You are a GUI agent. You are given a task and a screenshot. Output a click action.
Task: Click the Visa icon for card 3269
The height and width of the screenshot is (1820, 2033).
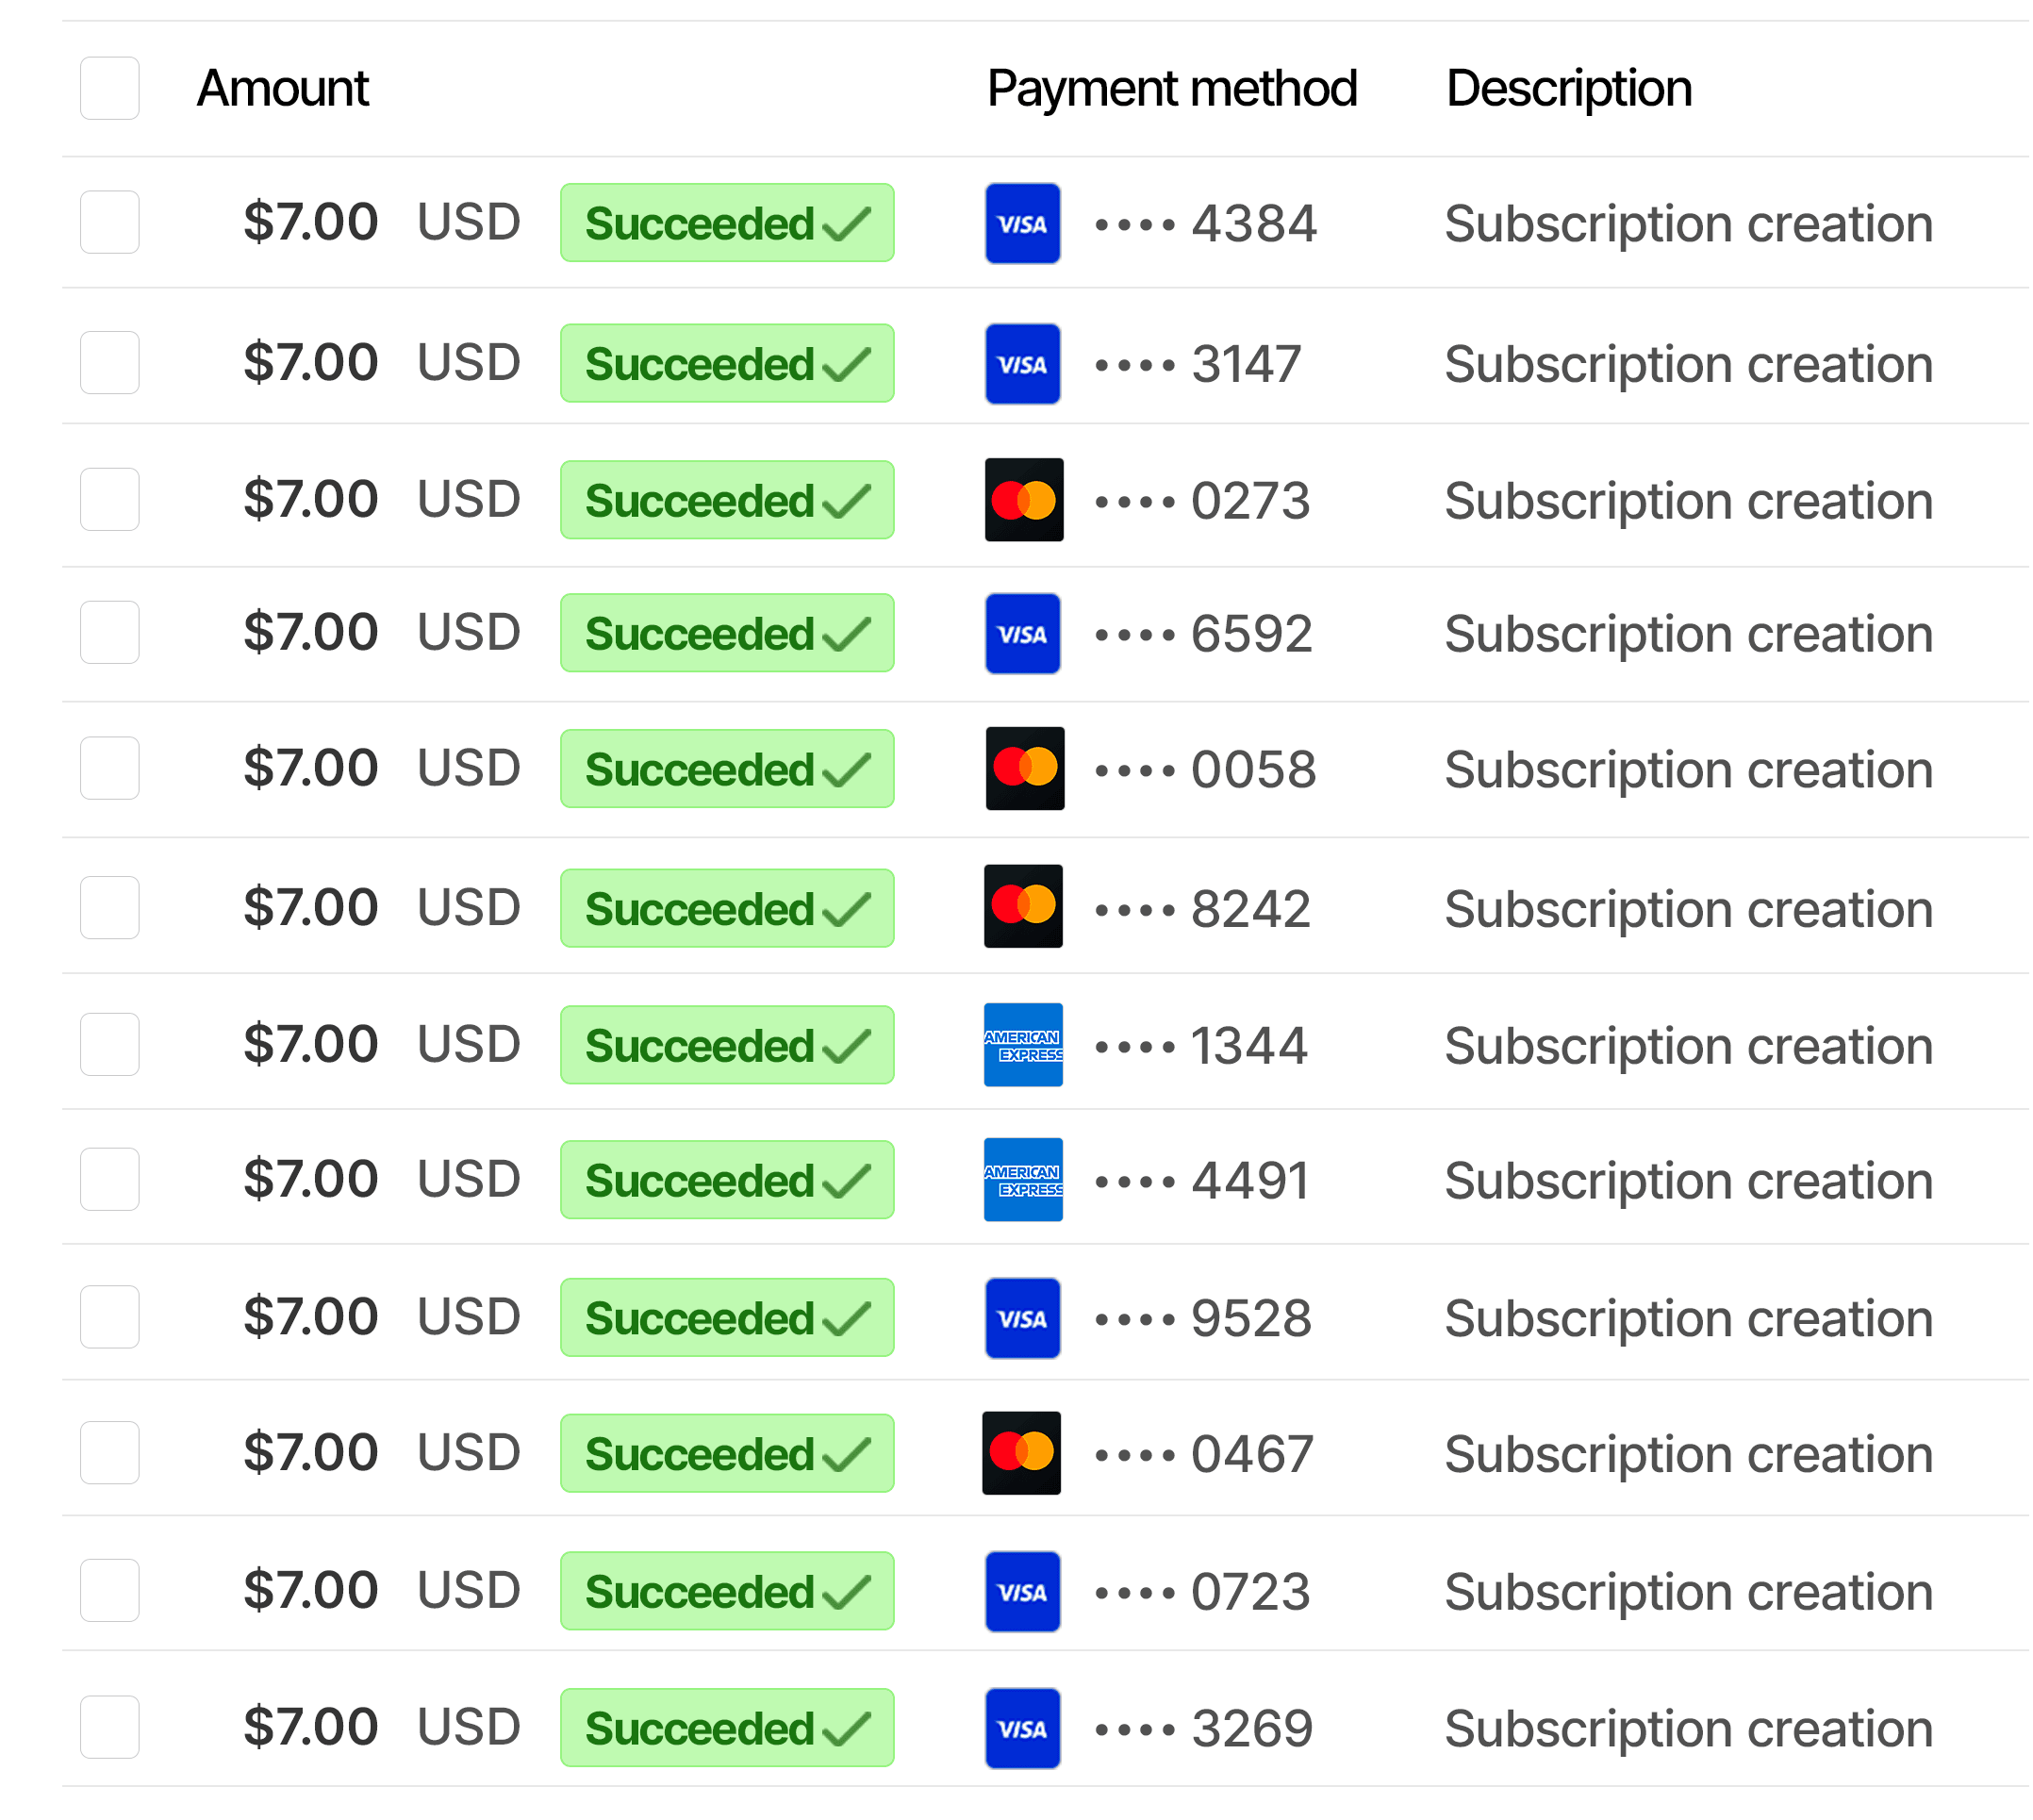tap(1021, 1727)
